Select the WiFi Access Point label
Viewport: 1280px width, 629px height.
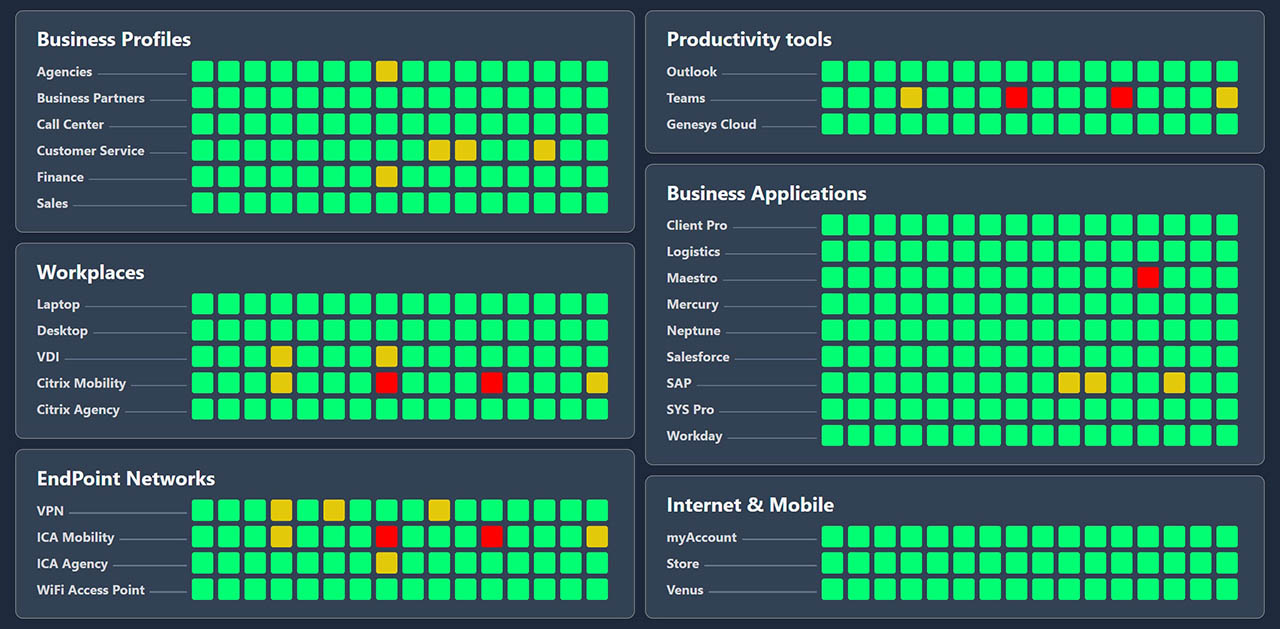[91, 590]
